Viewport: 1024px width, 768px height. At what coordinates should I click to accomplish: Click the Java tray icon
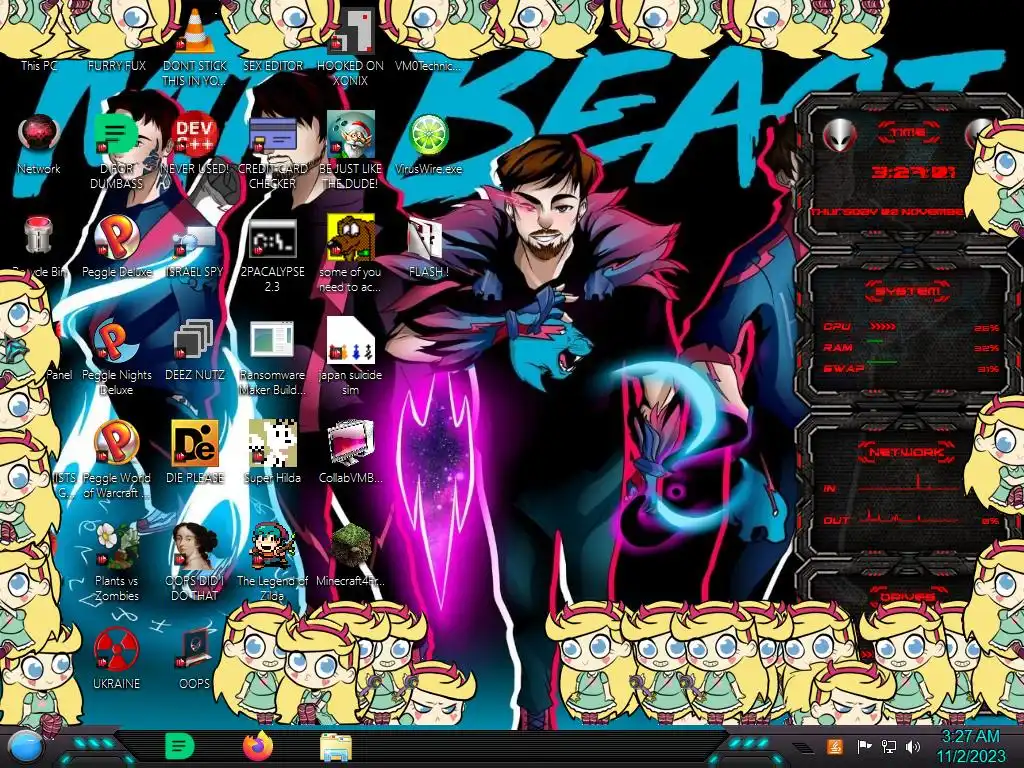[834, 746]
